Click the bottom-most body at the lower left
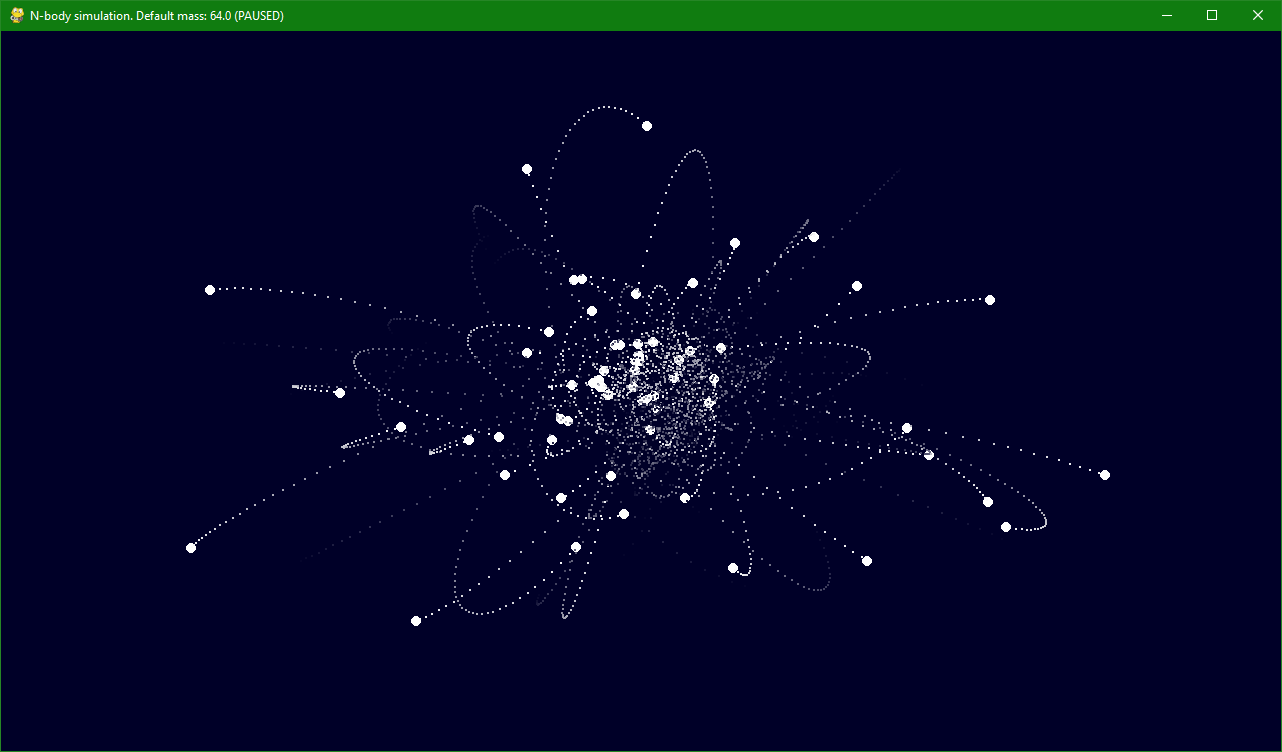The height and width of the screenshot is (752, 1282). coord(416,621)
